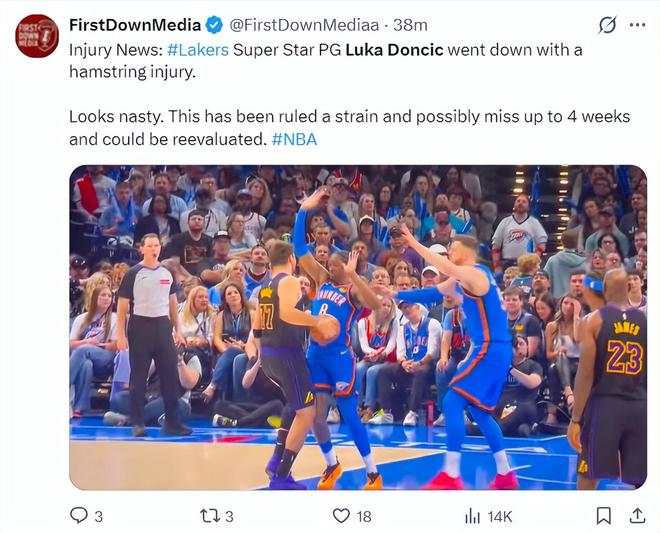The height and width of the screenshot is (533, 660).
Task: Click the retweet count number 3
Action: (229, 516)
